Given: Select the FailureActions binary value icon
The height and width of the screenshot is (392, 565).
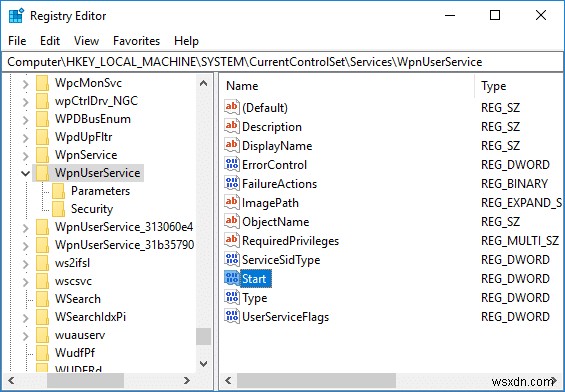Looking at the screenshot, I should coord(232,184).
